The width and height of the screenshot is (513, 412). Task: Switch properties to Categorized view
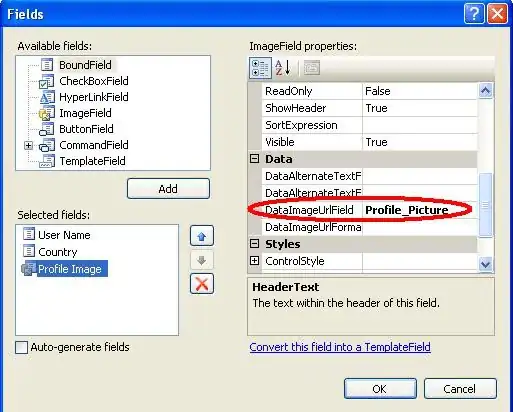click(260, 68)
